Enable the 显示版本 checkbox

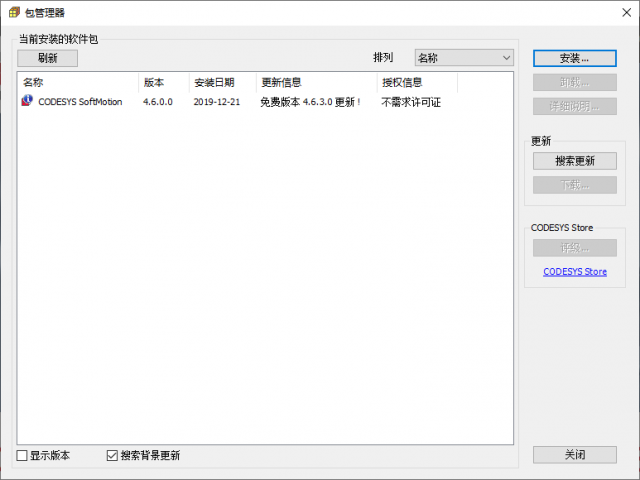[x=23, y=455]
